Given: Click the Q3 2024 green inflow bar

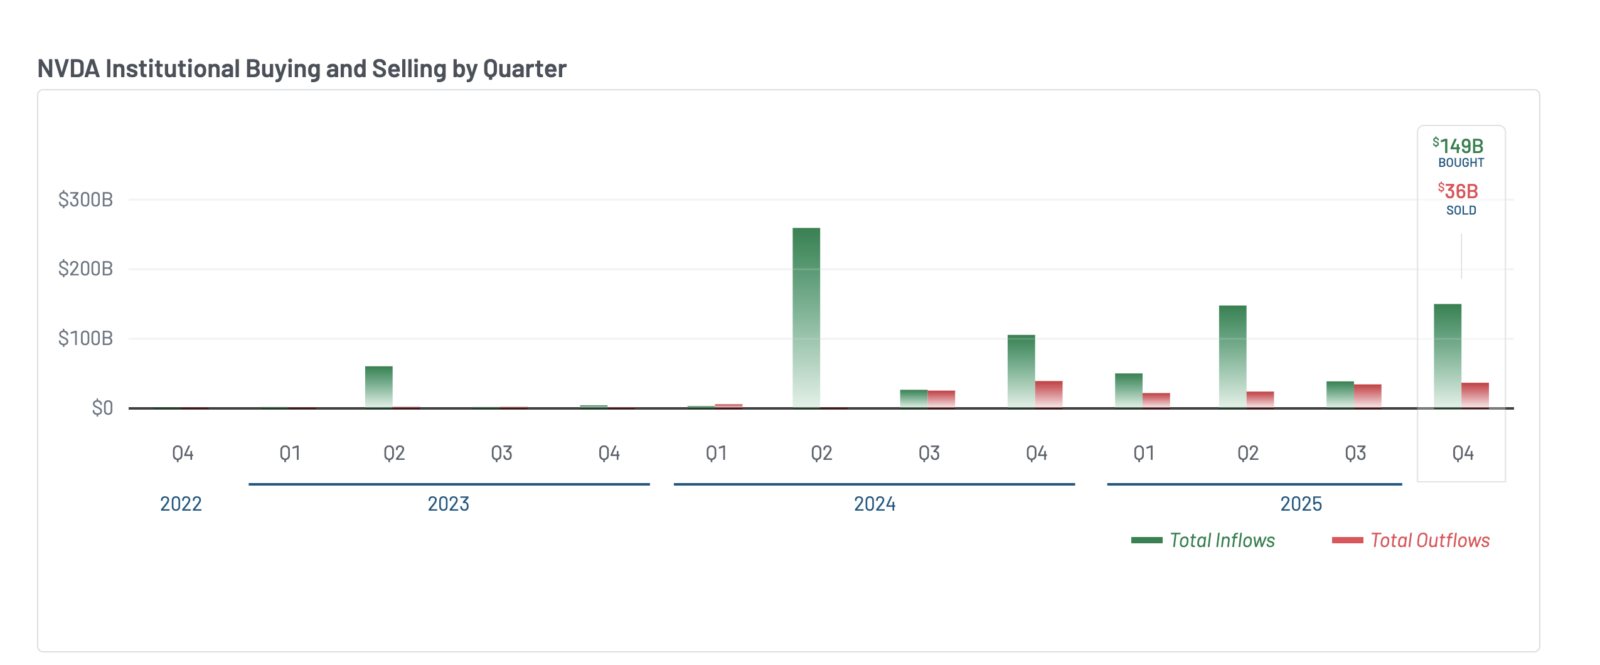Looking at the screenshot, I should (914, 399).
